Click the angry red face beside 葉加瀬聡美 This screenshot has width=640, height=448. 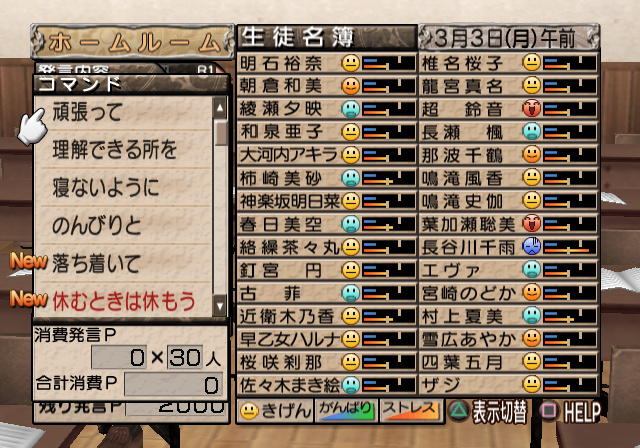tap(531, 224)
